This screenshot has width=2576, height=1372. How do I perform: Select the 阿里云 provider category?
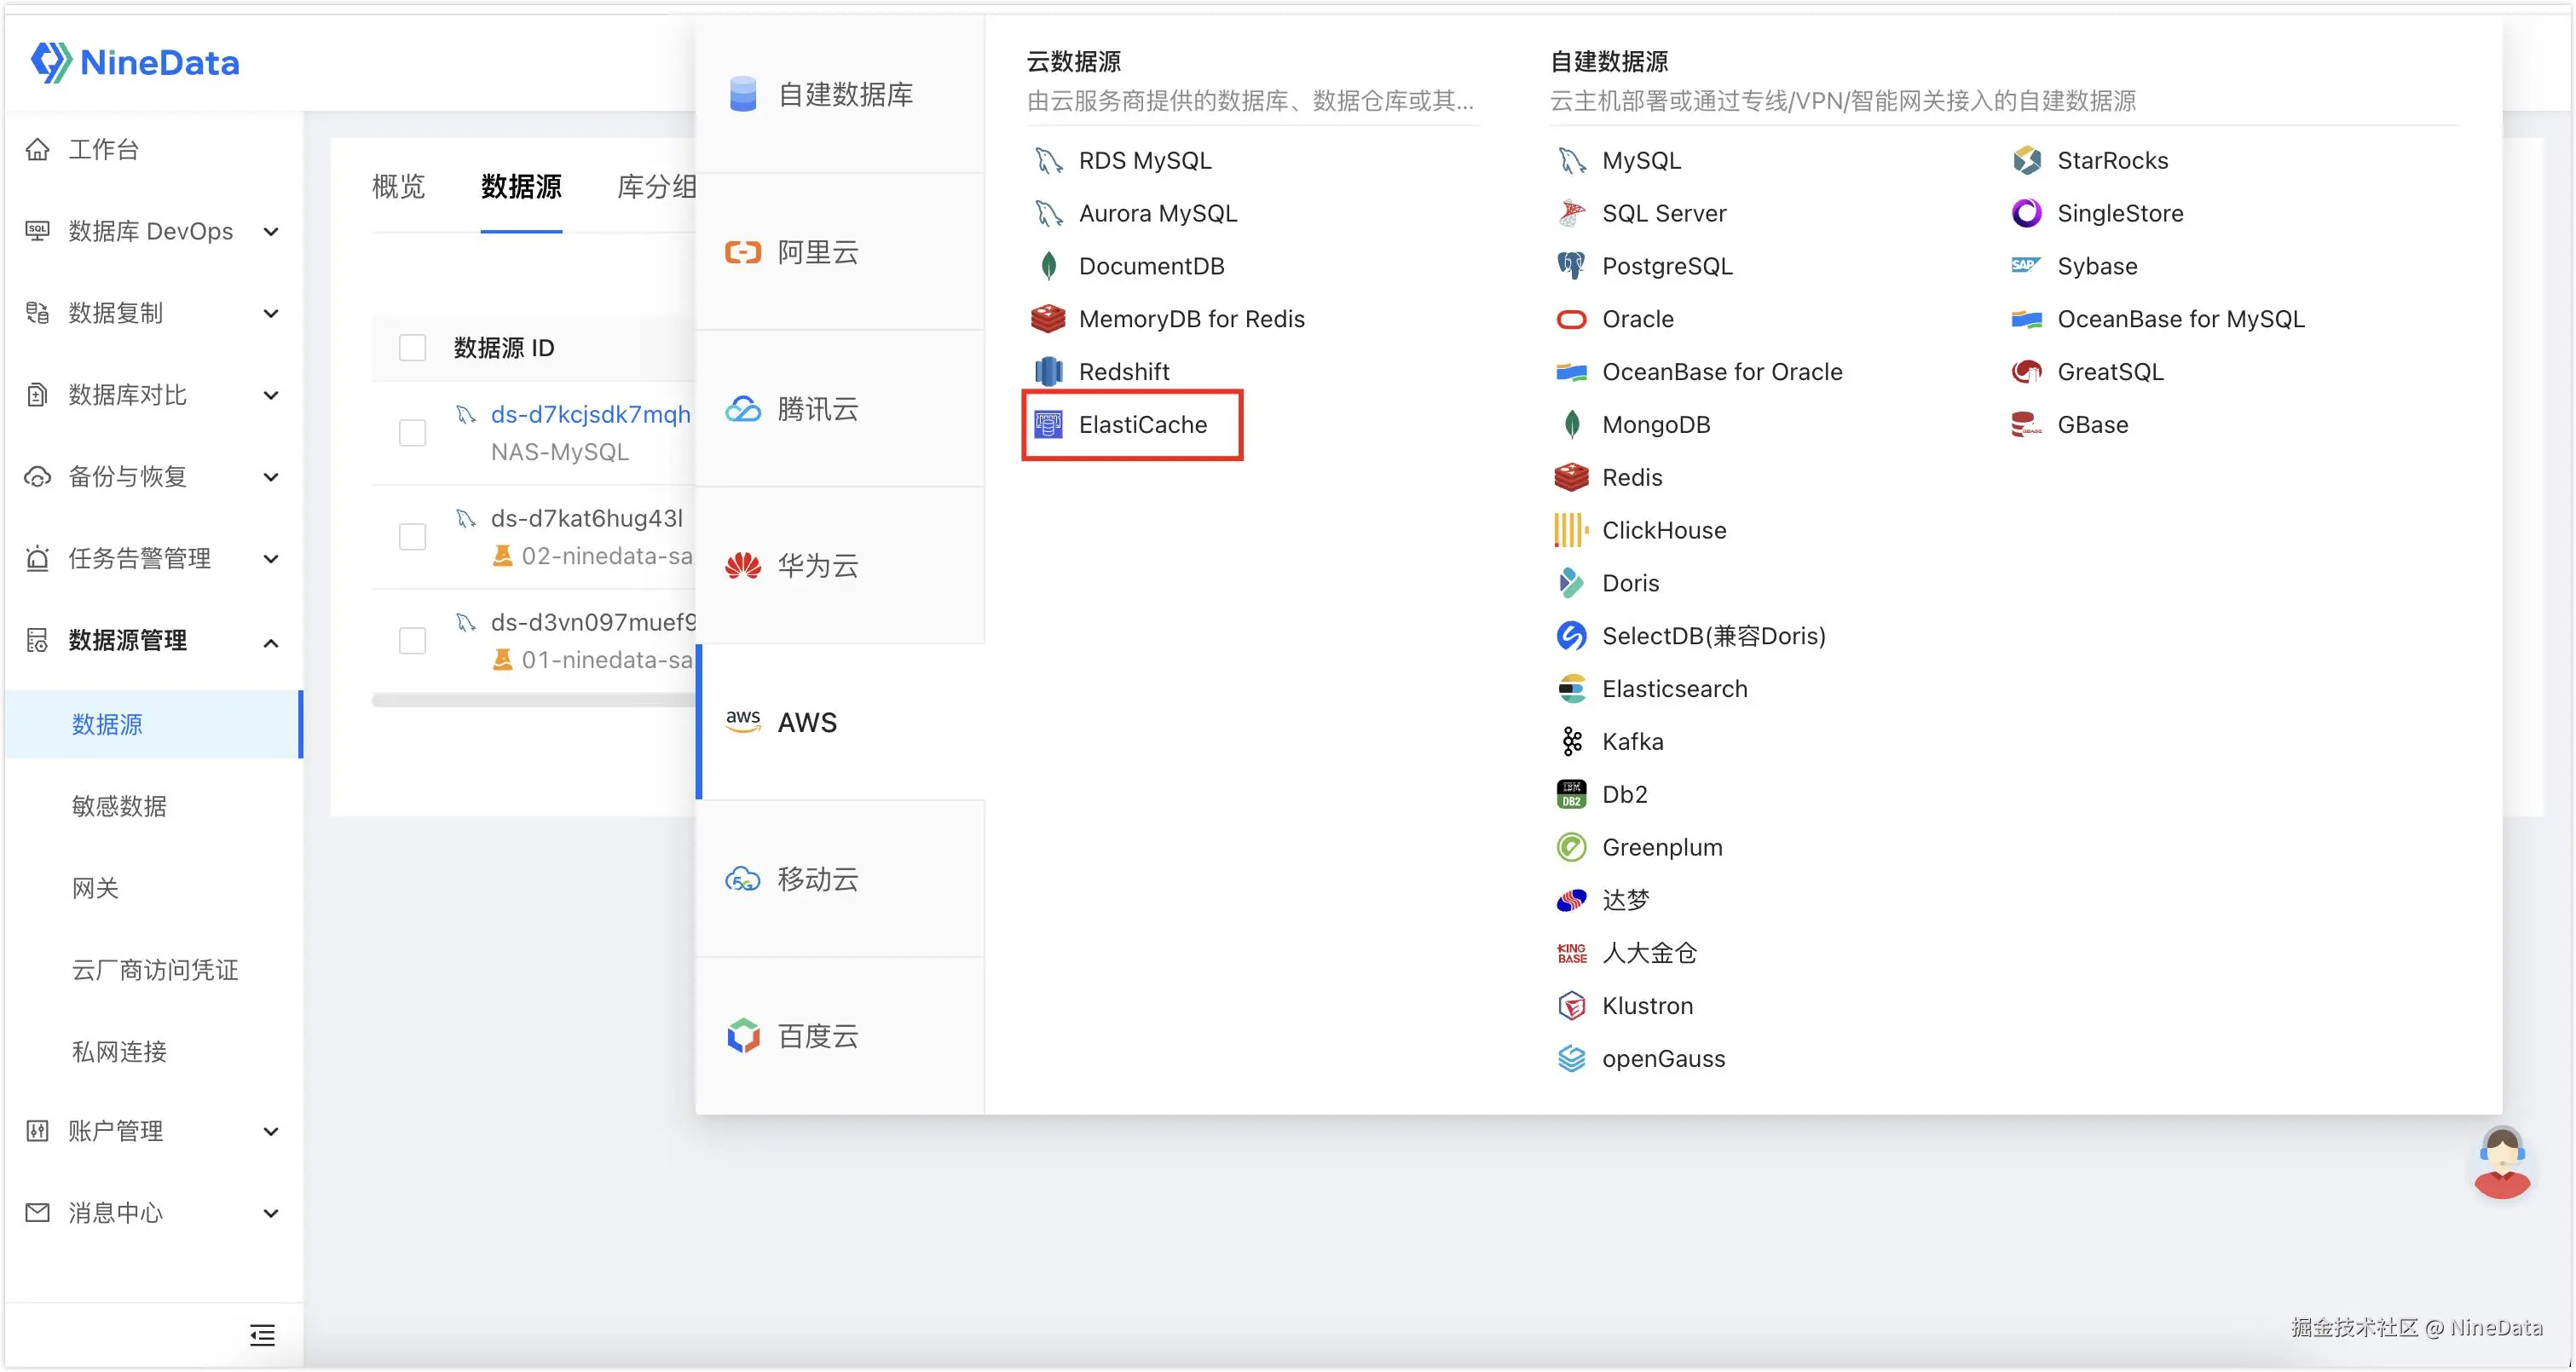tap(817, 252)
